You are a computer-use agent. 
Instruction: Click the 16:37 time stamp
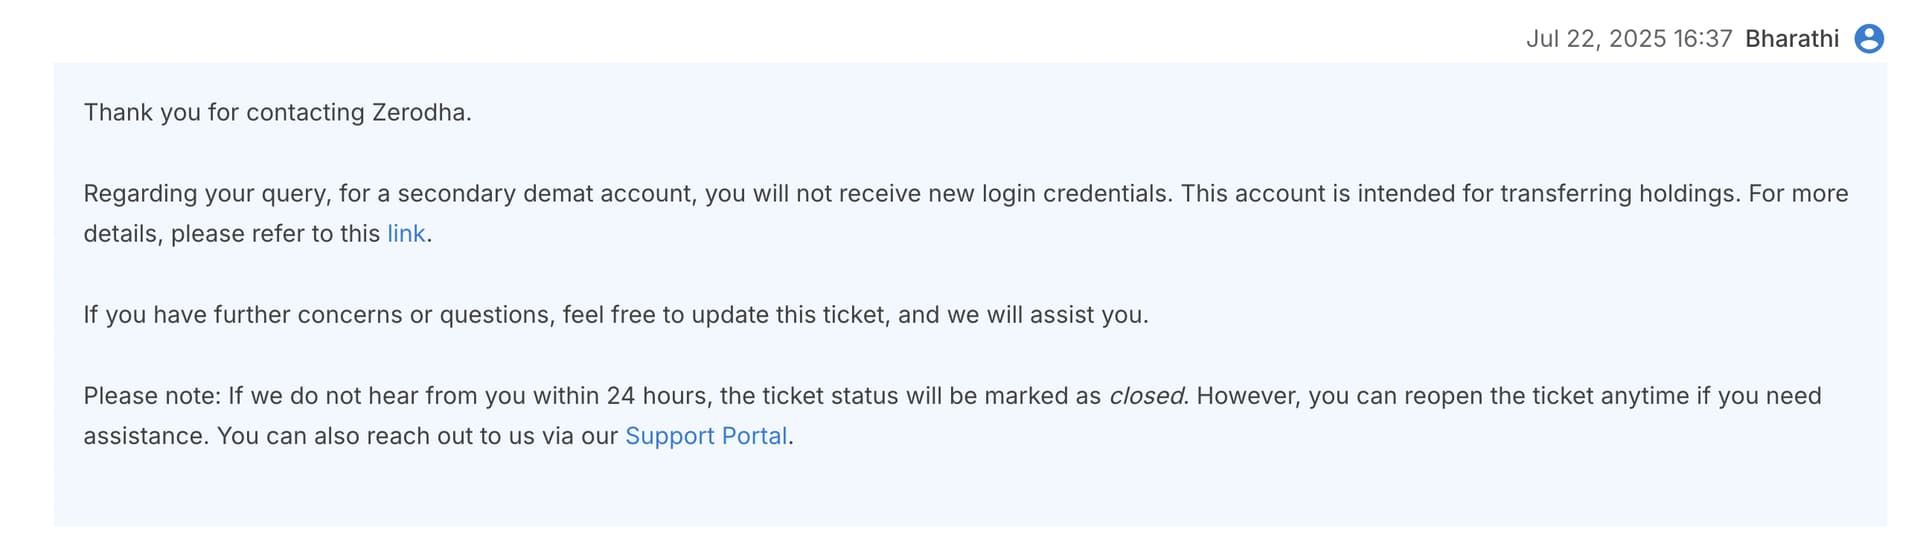[1702, 39]
